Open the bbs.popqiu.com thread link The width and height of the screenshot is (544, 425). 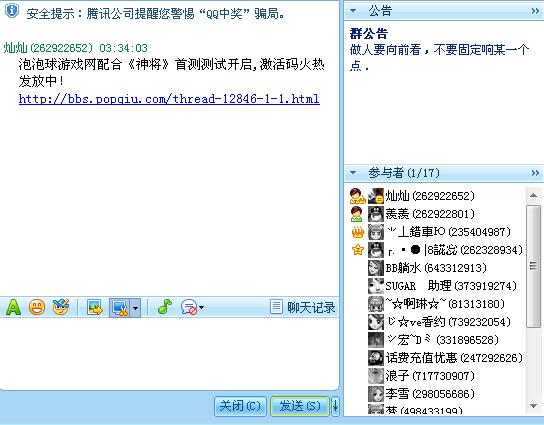click(x=169, y=99)
